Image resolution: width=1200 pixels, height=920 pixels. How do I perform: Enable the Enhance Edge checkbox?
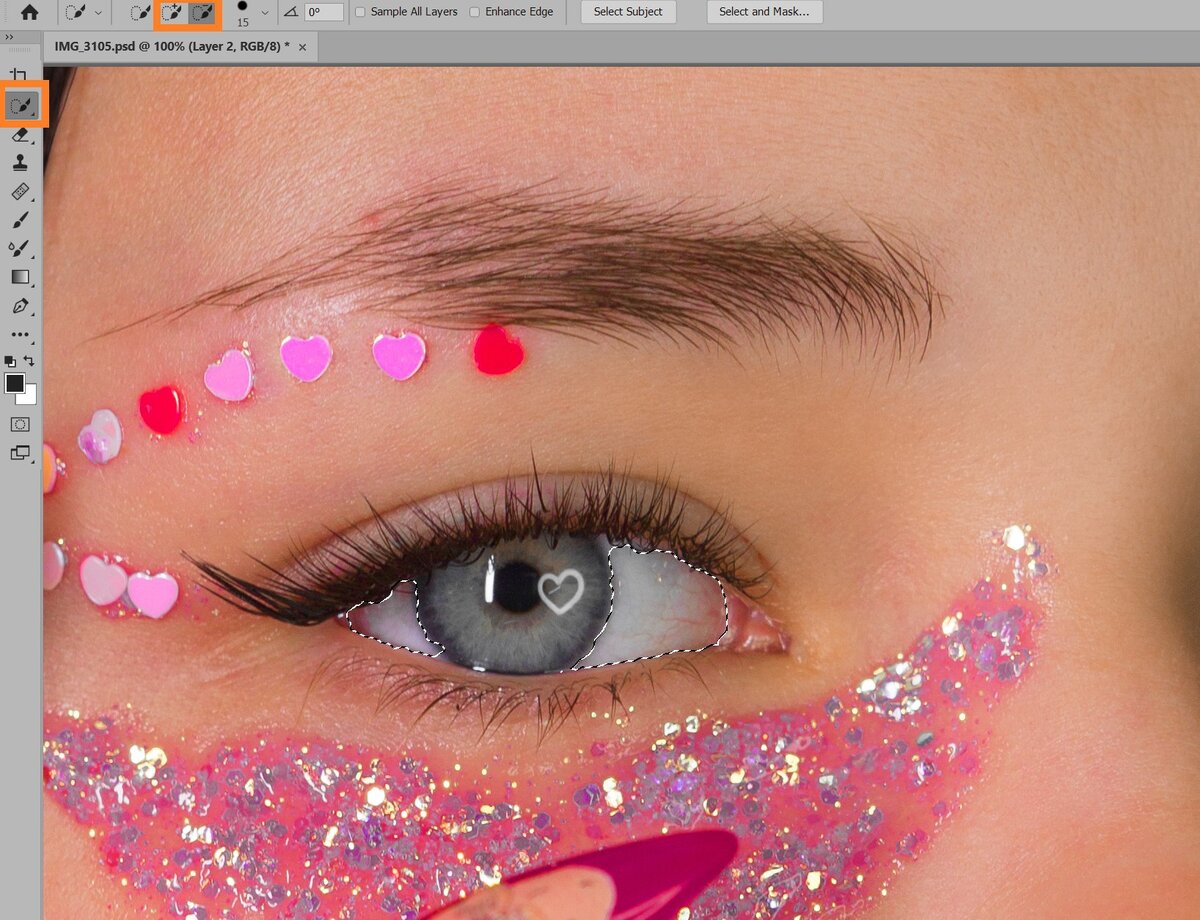[x=474, y=12]
